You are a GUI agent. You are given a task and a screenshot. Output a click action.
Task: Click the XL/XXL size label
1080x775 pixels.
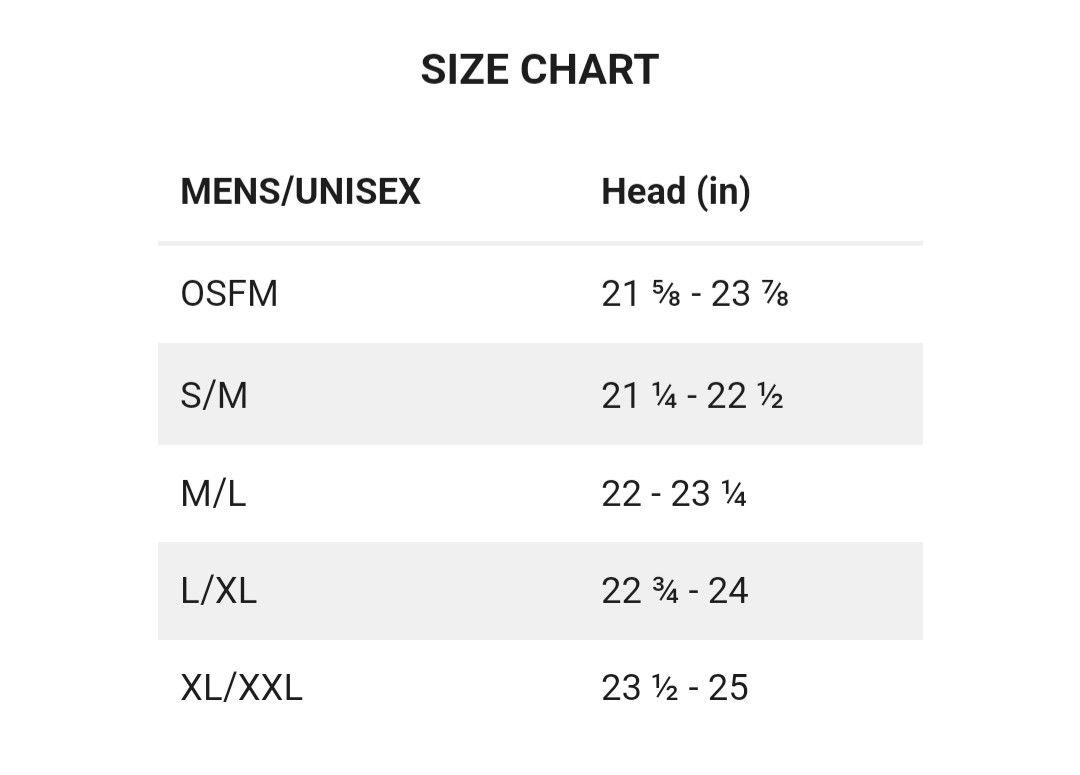(x=241, y=688)
